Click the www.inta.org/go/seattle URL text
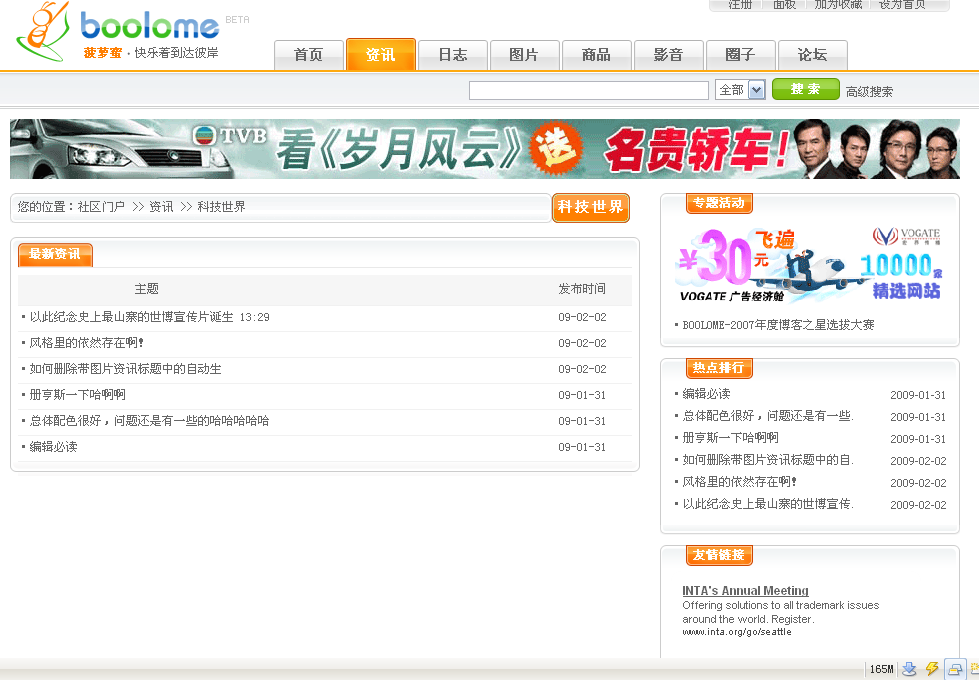The height and width of the screenshot is (680, 979). click(737, 632)
